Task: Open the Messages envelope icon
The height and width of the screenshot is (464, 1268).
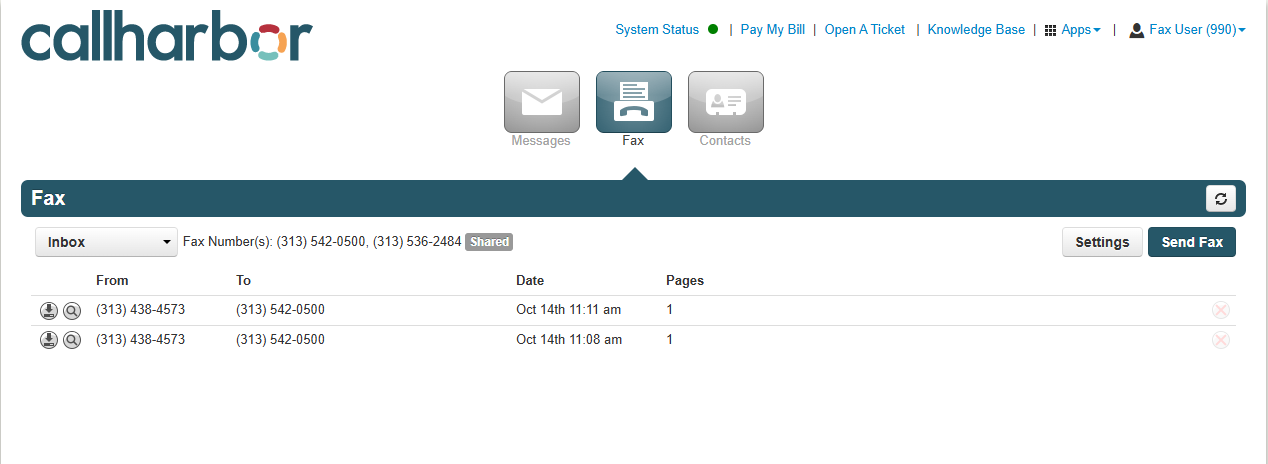Action: 542,102
